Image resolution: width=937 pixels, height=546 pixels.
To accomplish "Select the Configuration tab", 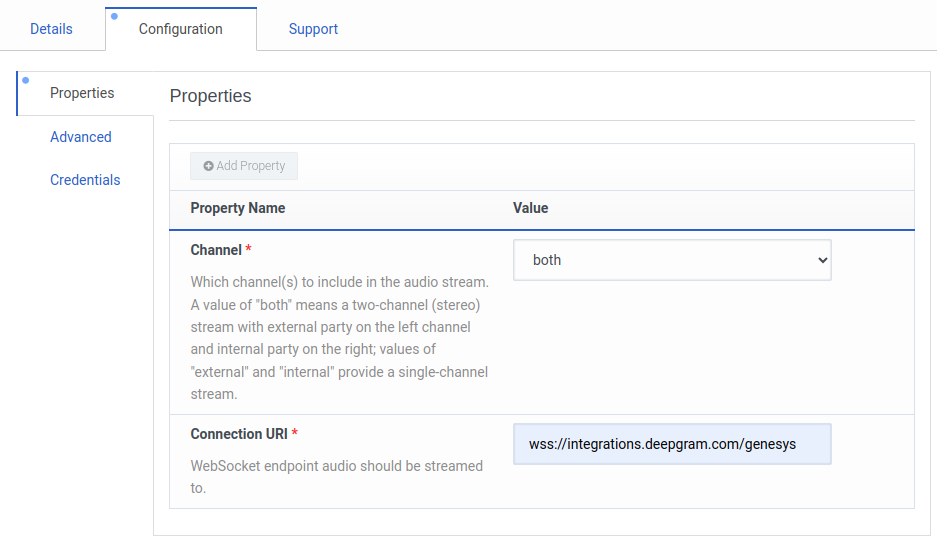I will (x=181, y=29).
